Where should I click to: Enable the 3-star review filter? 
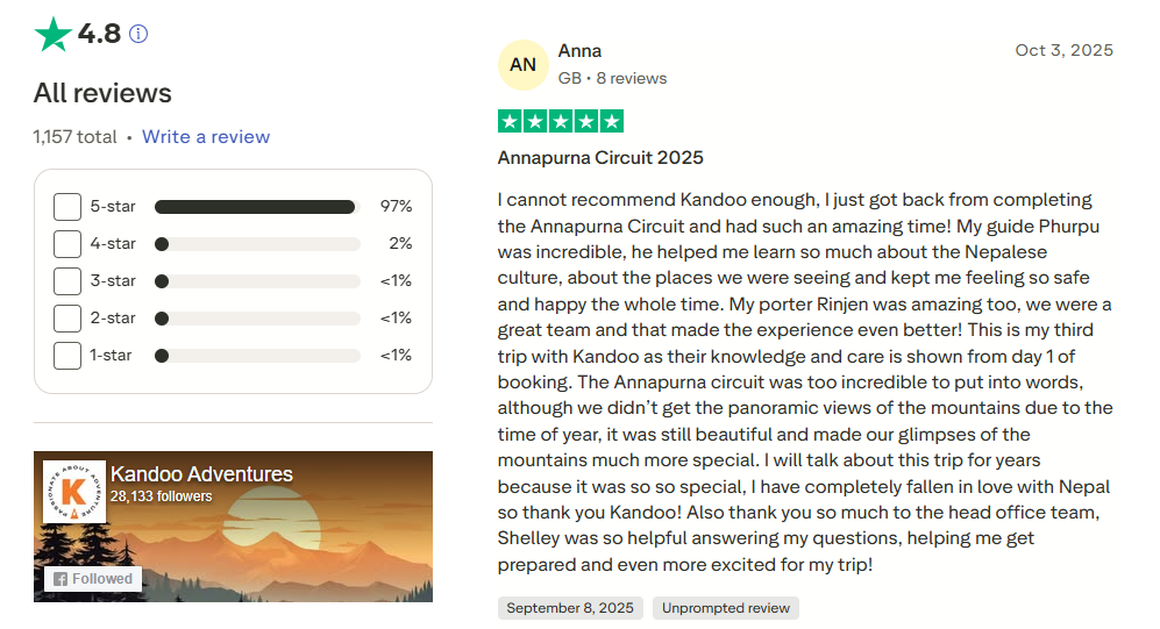coord(67,281)
